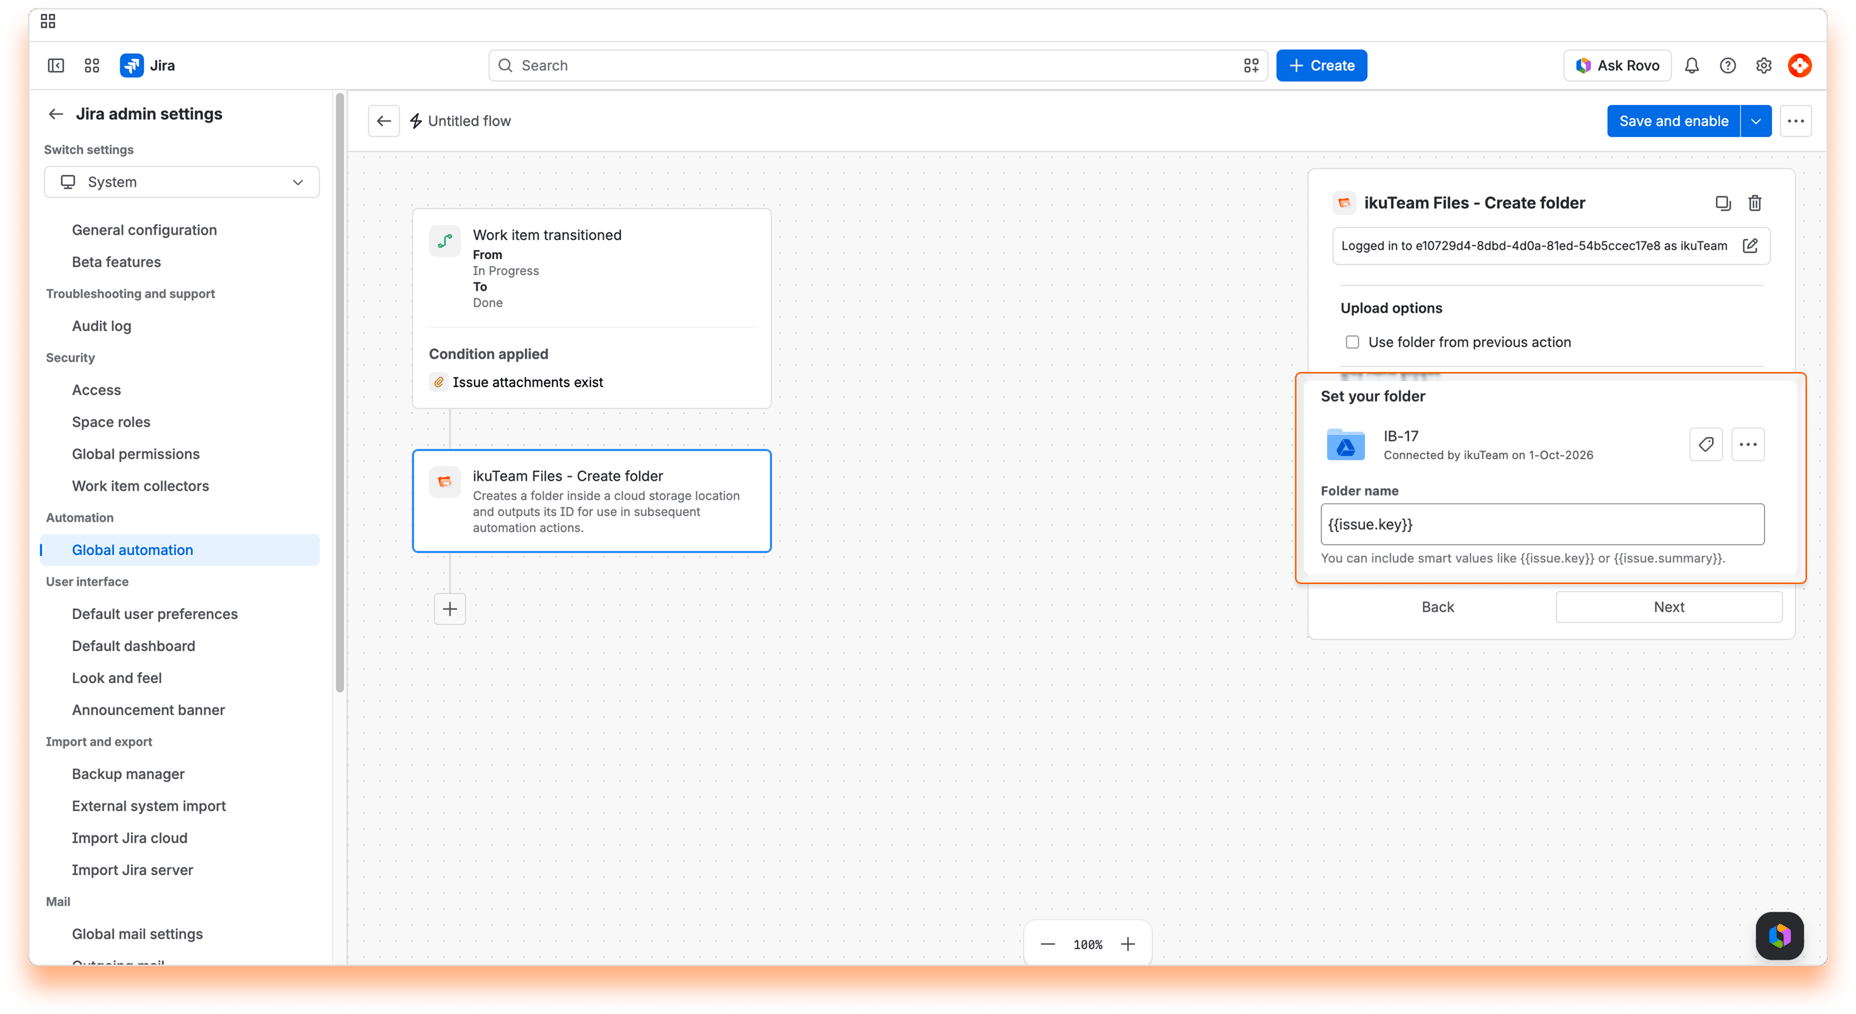Focus the Folder name field
The width and height of the screenshot is (1856, 1014).
pos(1542,524)
